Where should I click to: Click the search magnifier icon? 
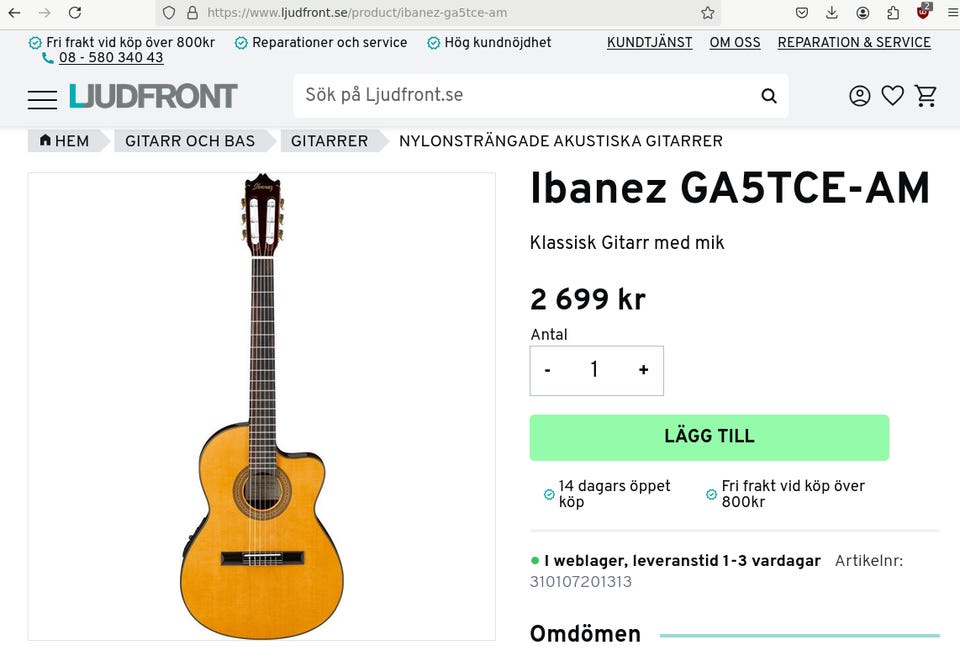click(768, 96)
